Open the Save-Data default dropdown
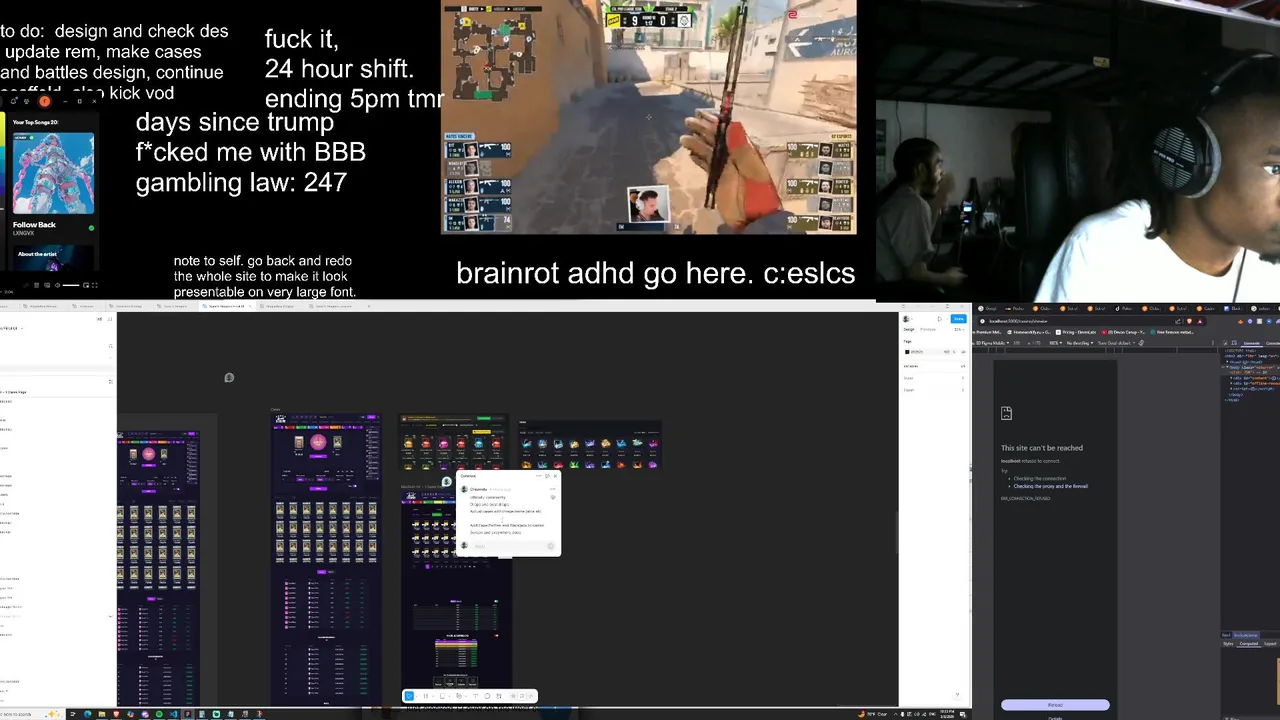The width and height of the screenshot is (1280, 720). [x=1116, y=343]
